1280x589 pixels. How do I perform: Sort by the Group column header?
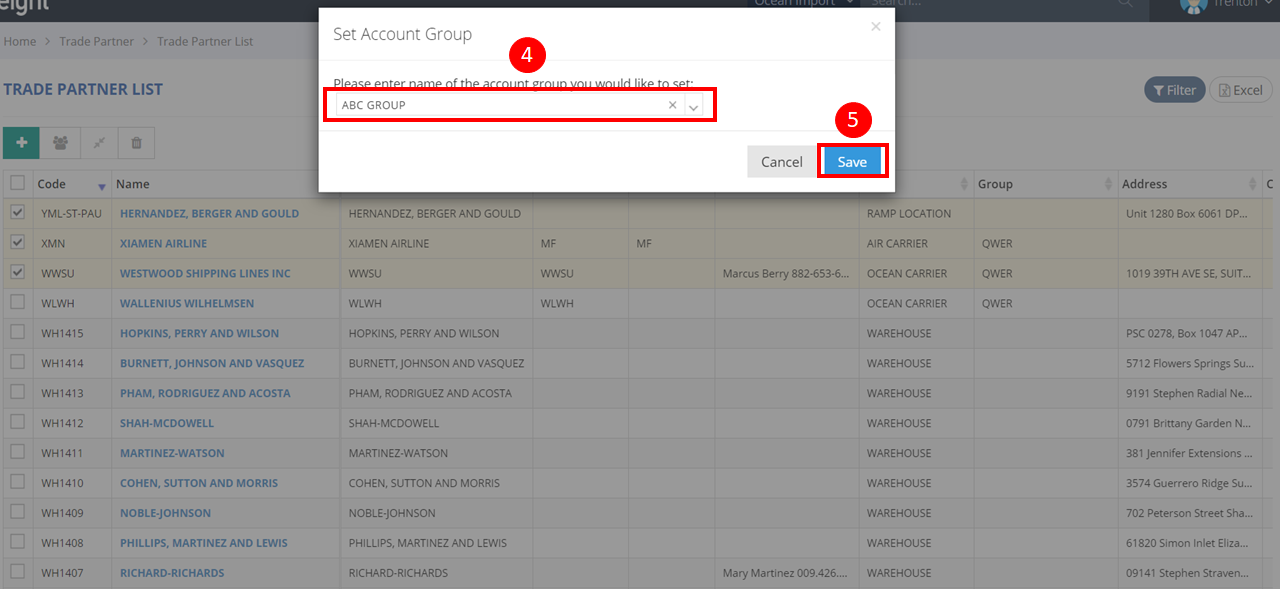click(x=1040, y=184)
